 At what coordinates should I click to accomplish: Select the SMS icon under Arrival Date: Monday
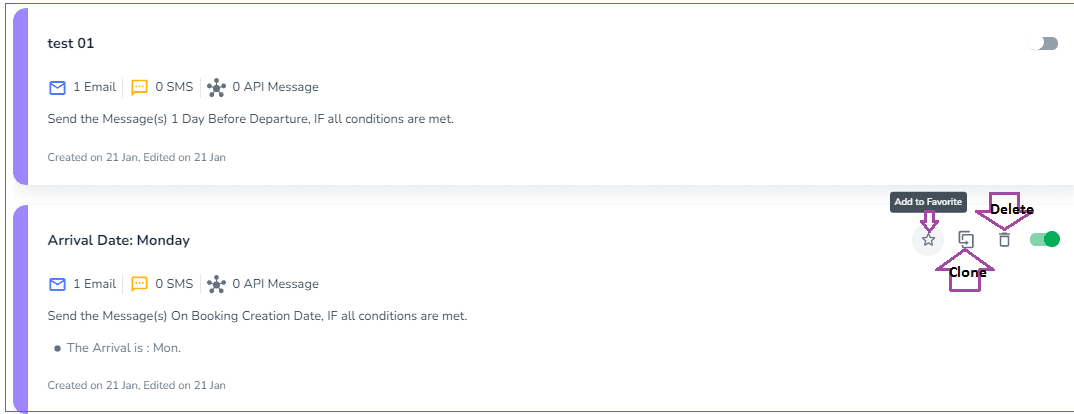[x=140, y=284]
